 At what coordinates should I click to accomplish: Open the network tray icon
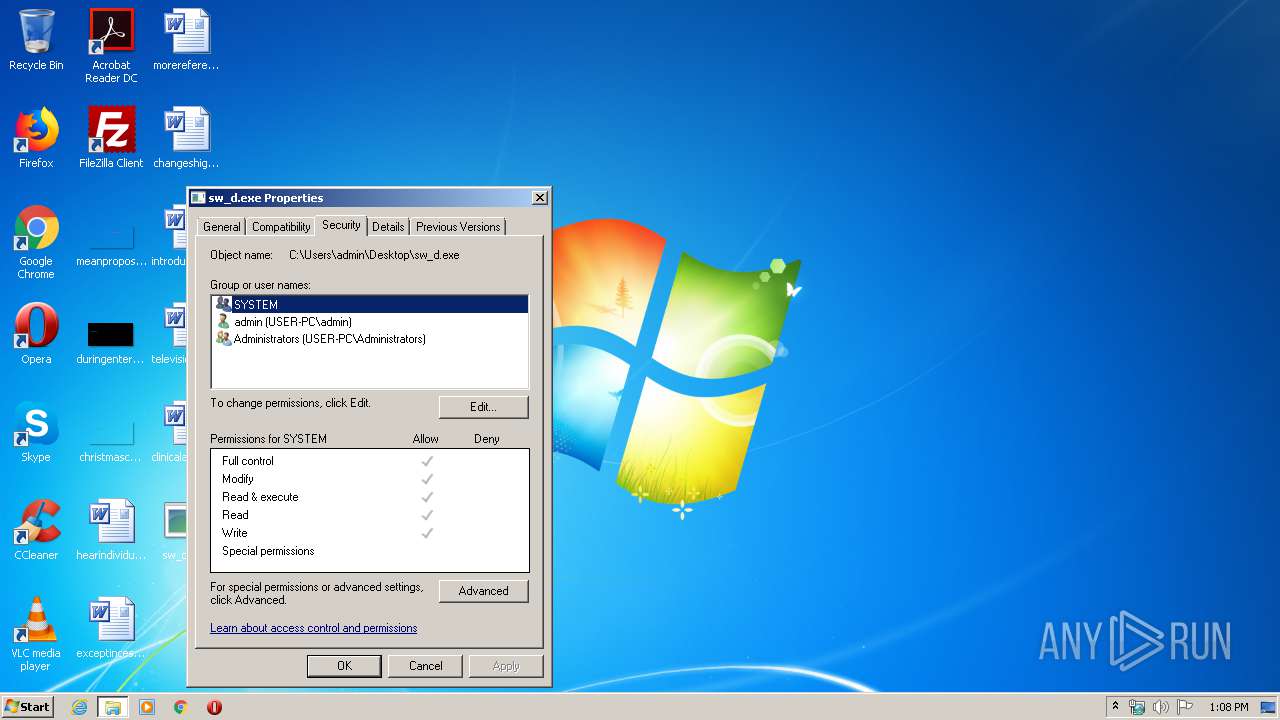[1137, 707]
